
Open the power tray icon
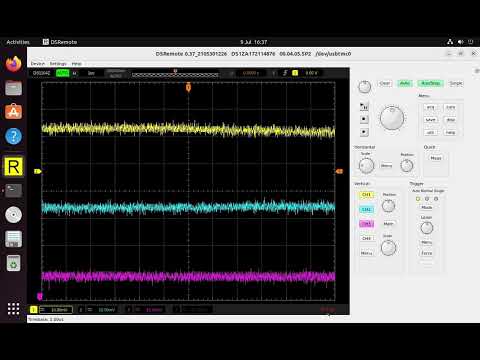pos(471,42)
